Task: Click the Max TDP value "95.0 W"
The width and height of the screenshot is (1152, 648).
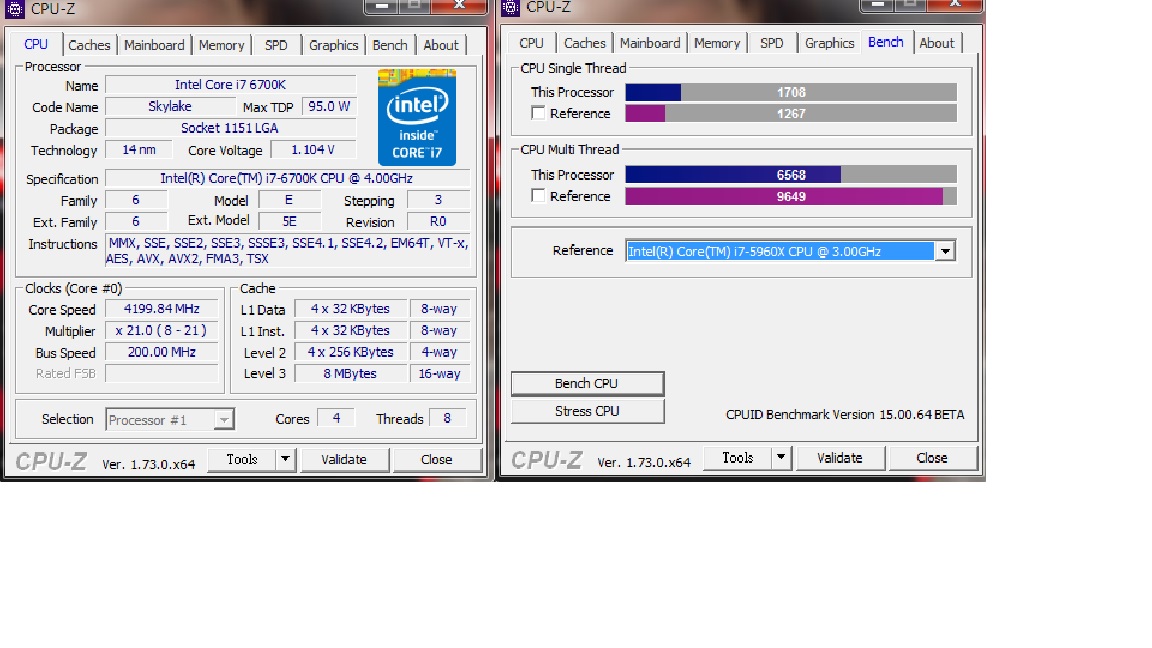Action: click(329, 107)
